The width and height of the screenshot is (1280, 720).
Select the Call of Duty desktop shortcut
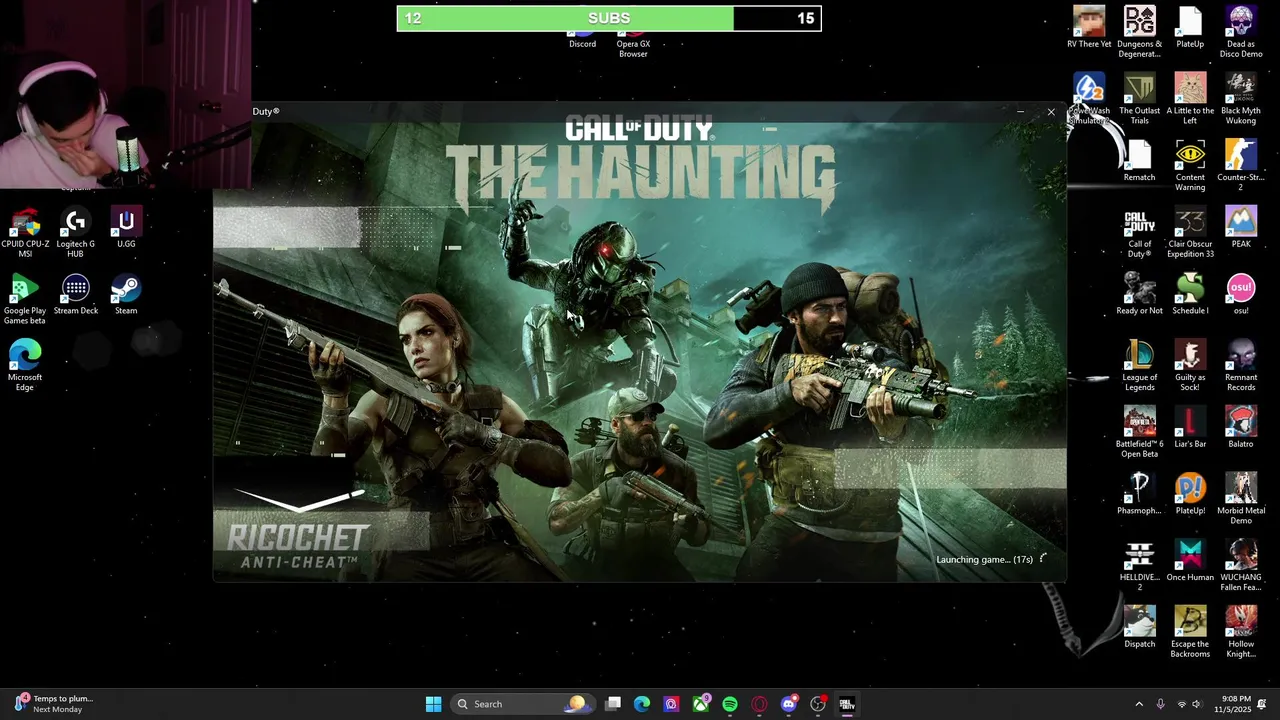(1139, 232)
